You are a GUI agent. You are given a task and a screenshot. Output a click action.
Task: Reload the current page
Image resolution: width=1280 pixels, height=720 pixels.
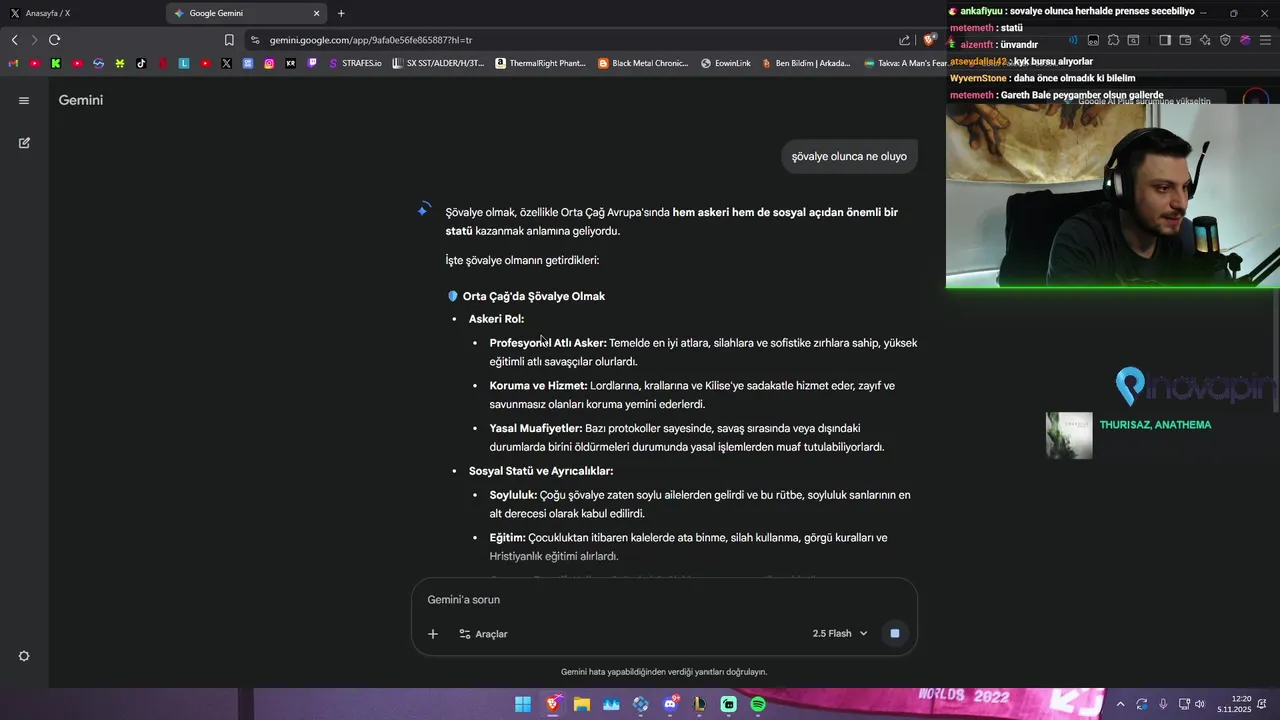54,40
